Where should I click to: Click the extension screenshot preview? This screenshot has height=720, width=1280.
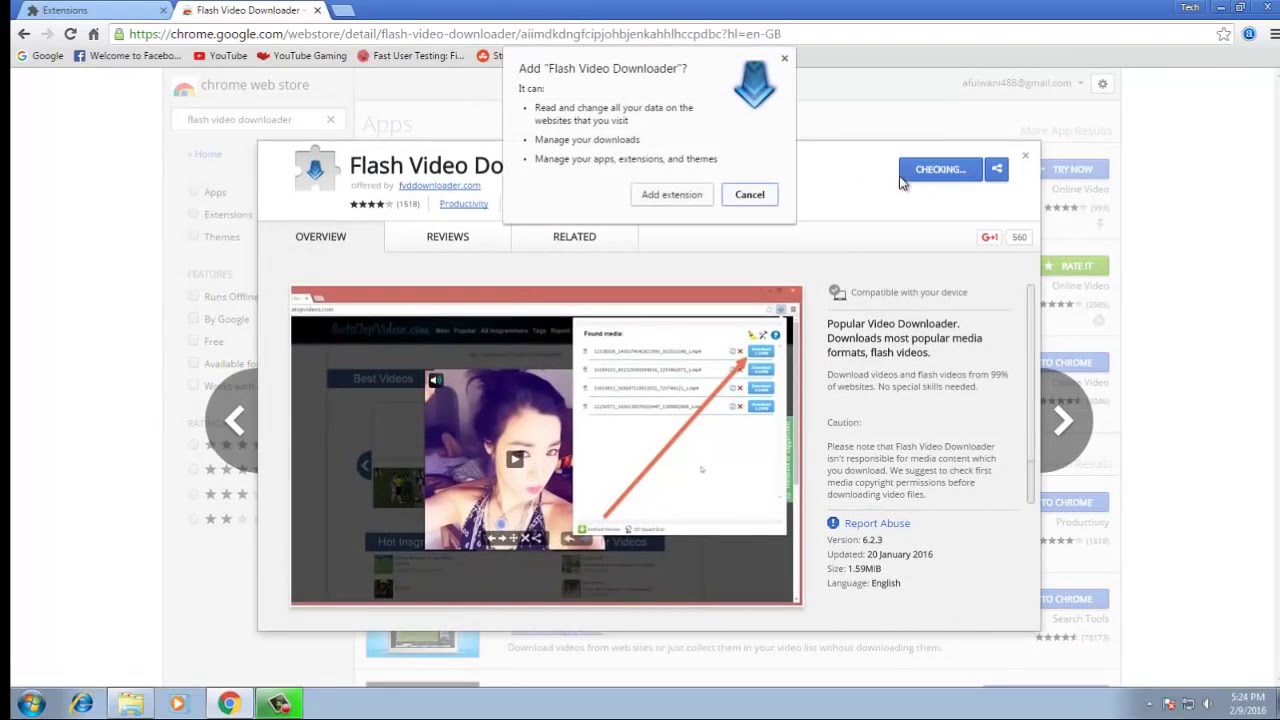[546, 446]
